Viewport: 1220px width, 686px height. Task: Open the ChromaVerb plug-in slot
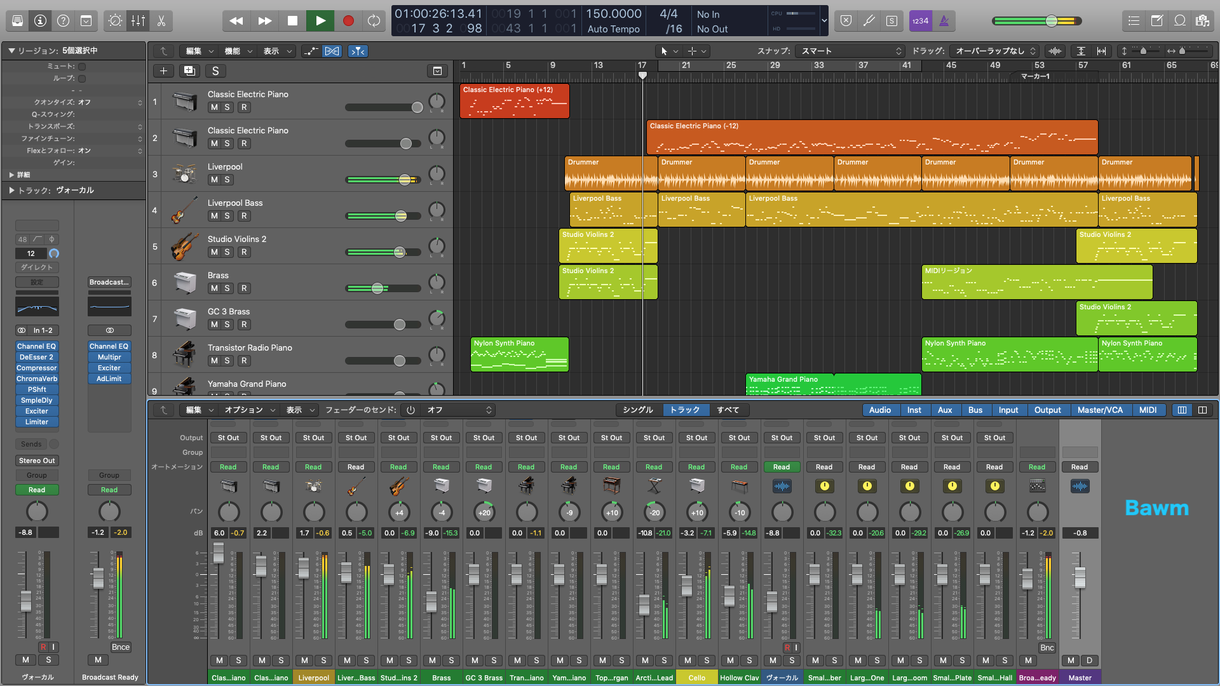[37, 379]
